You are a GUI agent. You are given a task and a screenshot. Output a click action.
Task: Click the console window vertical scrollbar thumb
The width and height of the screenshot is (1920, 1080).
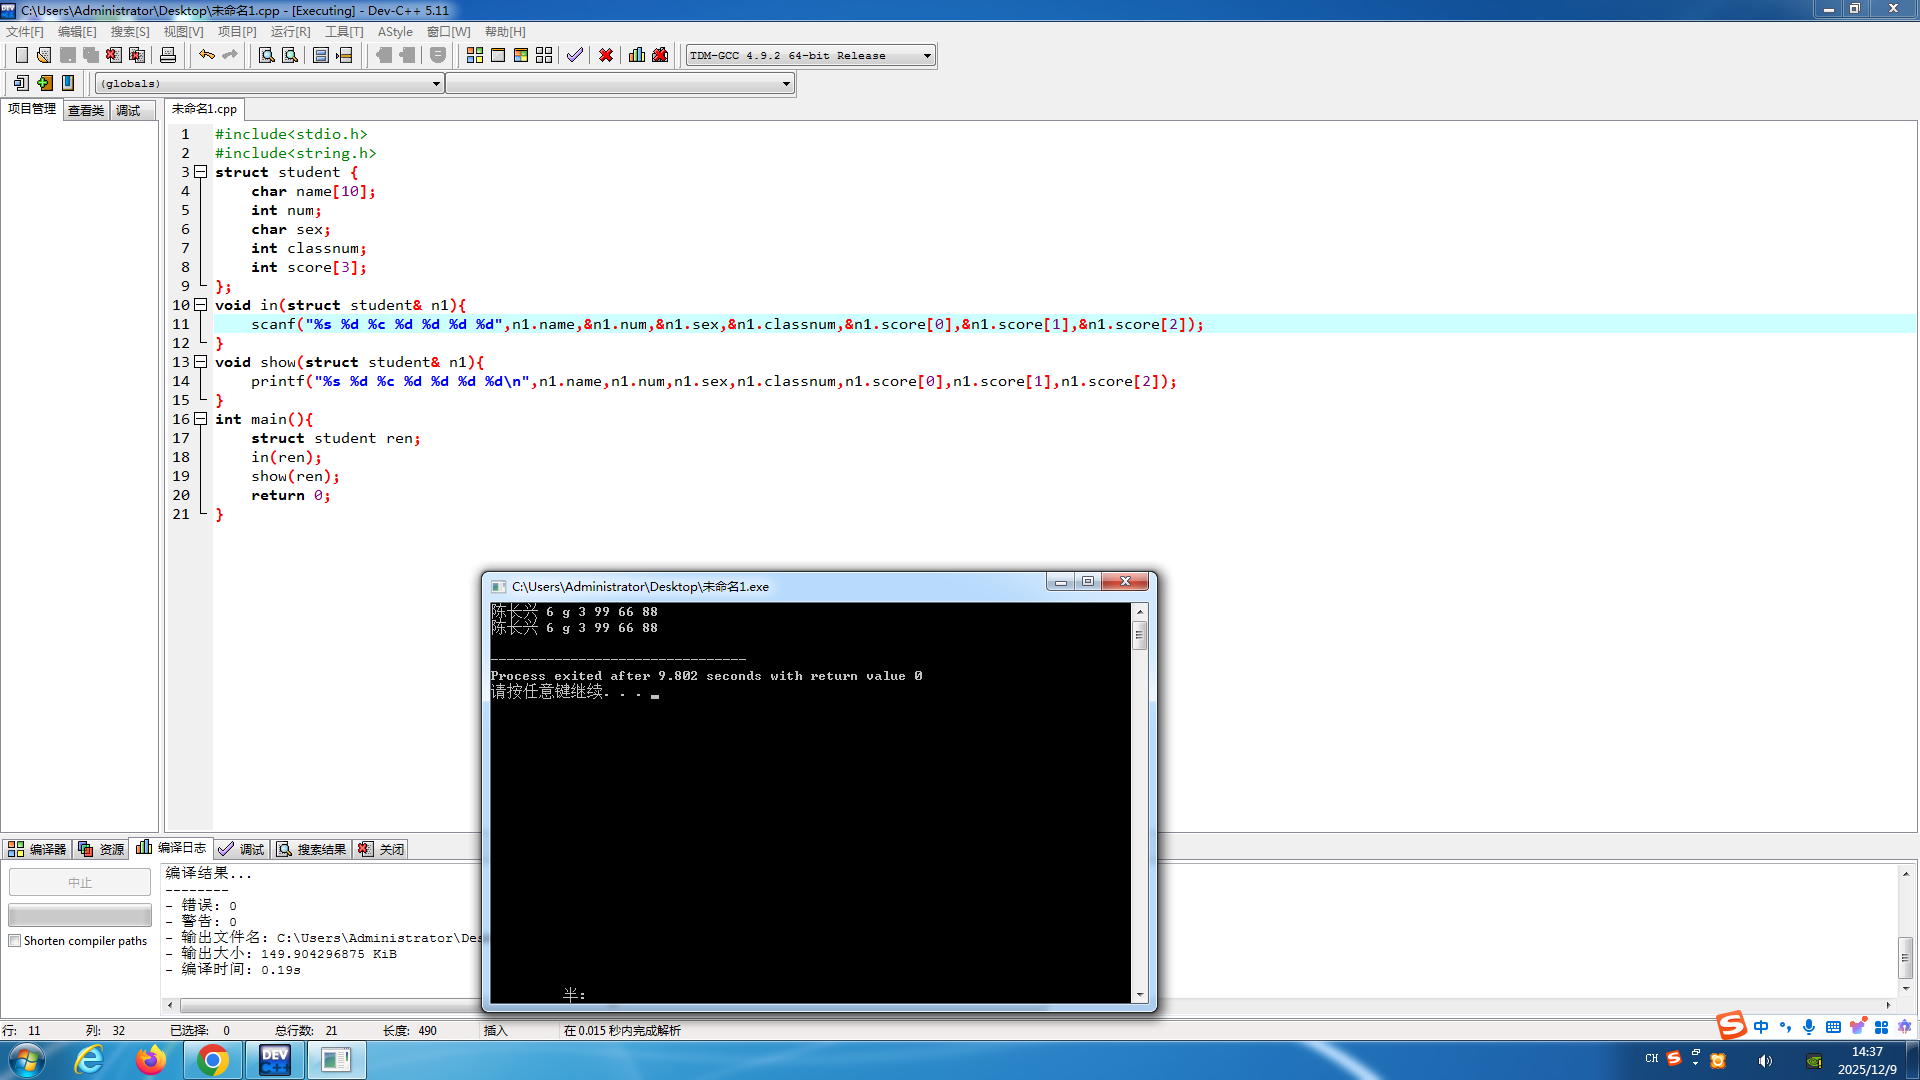pos(1139,635)
